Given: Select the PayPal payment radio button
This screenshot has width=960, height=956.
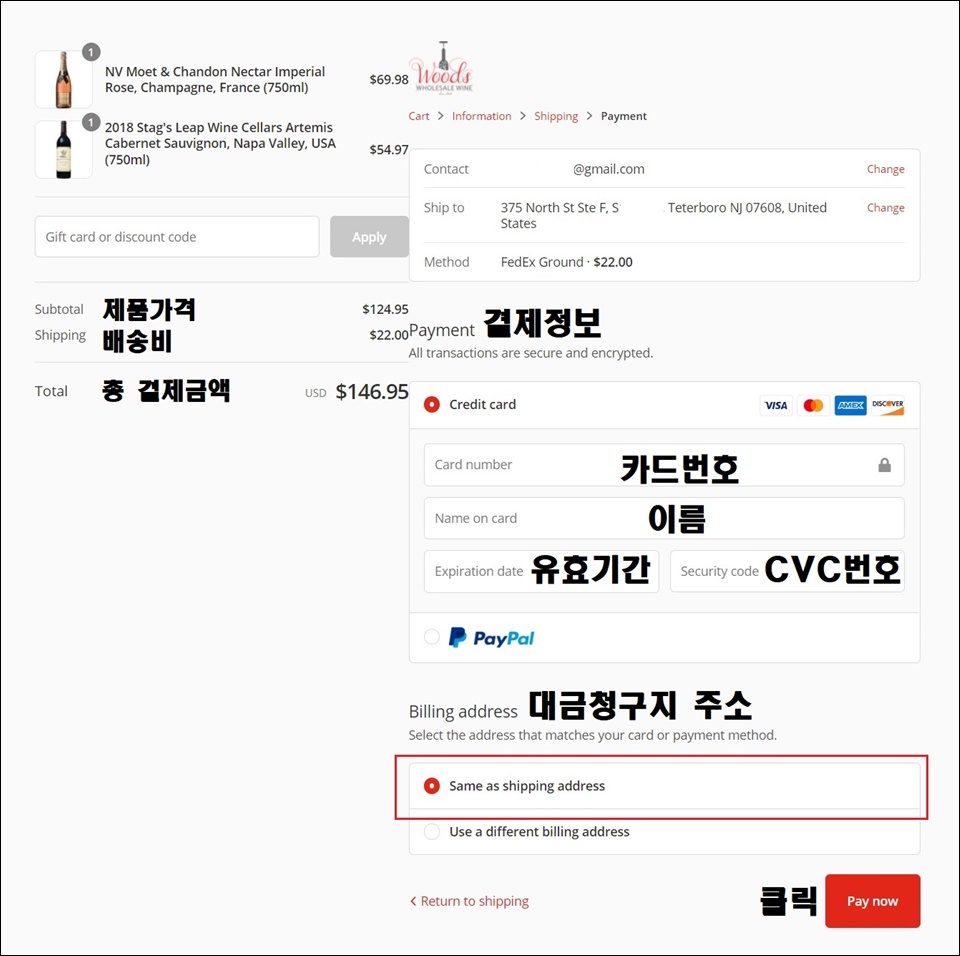Looking at the screenshot, I should (x=432, y=637).
